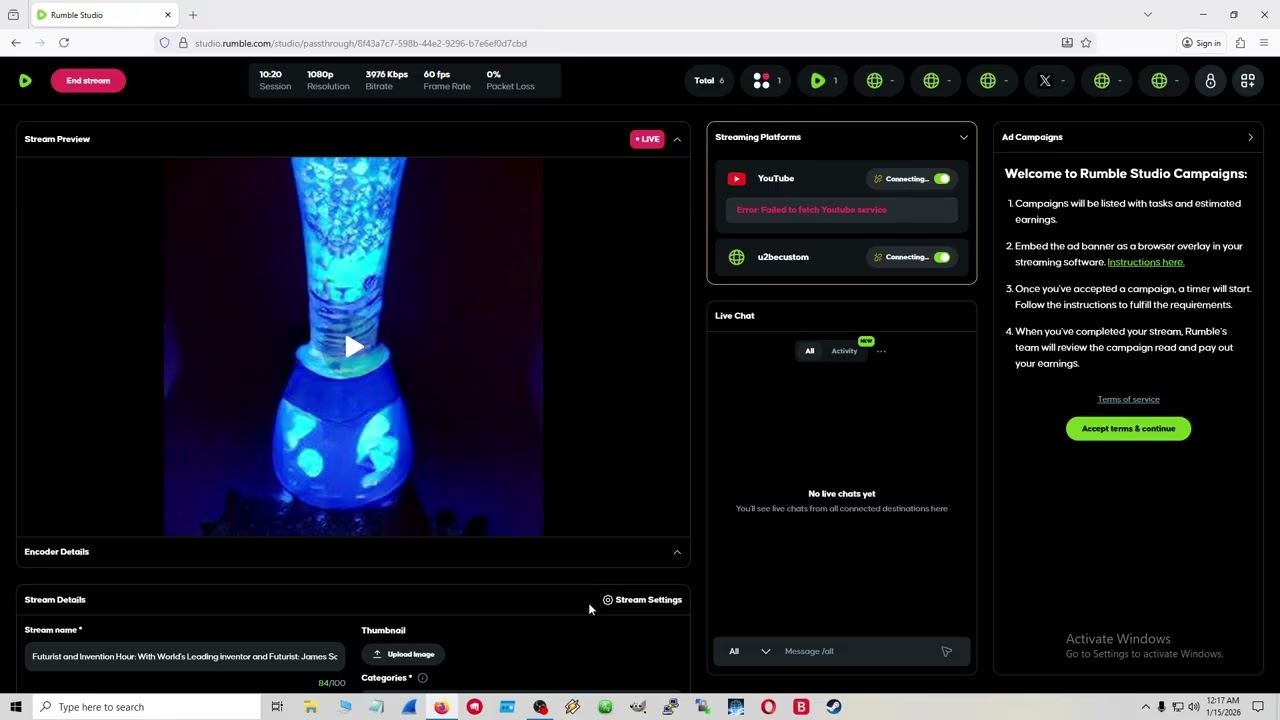Click the padlock icon in top bar
The height and width of the screenshot is (720, 1280).
pos(1210,81)
